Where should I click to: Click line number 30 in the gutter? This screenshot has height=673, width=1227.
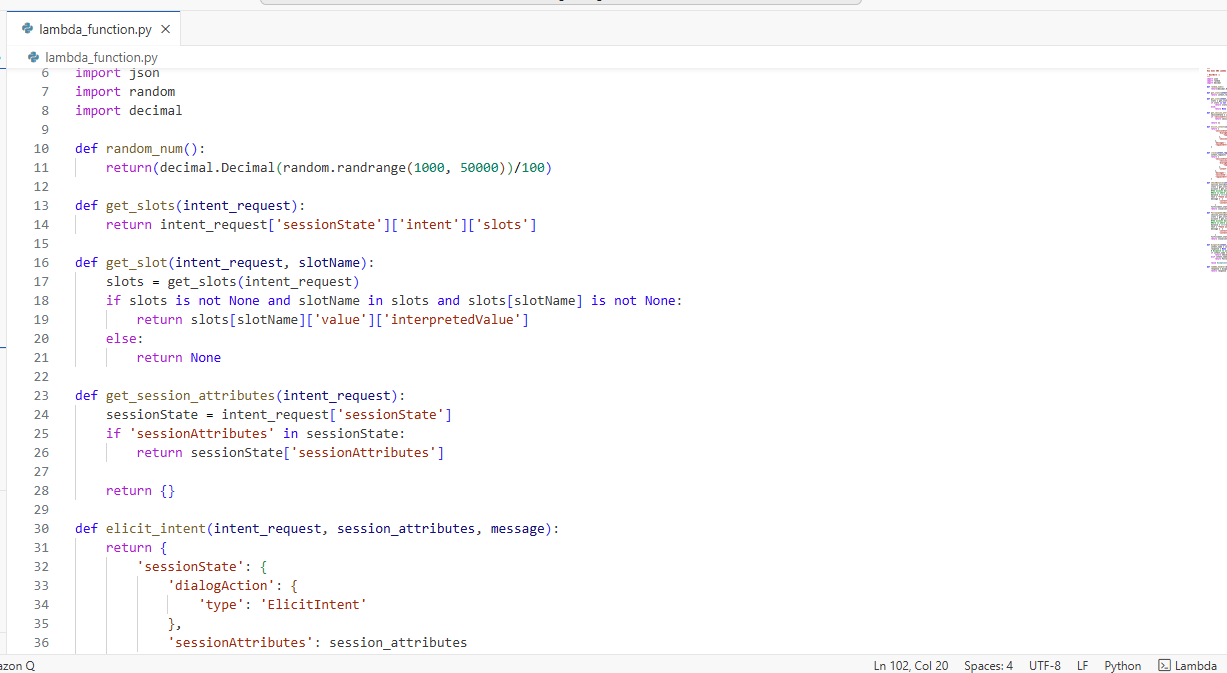(x=41, y=528)
